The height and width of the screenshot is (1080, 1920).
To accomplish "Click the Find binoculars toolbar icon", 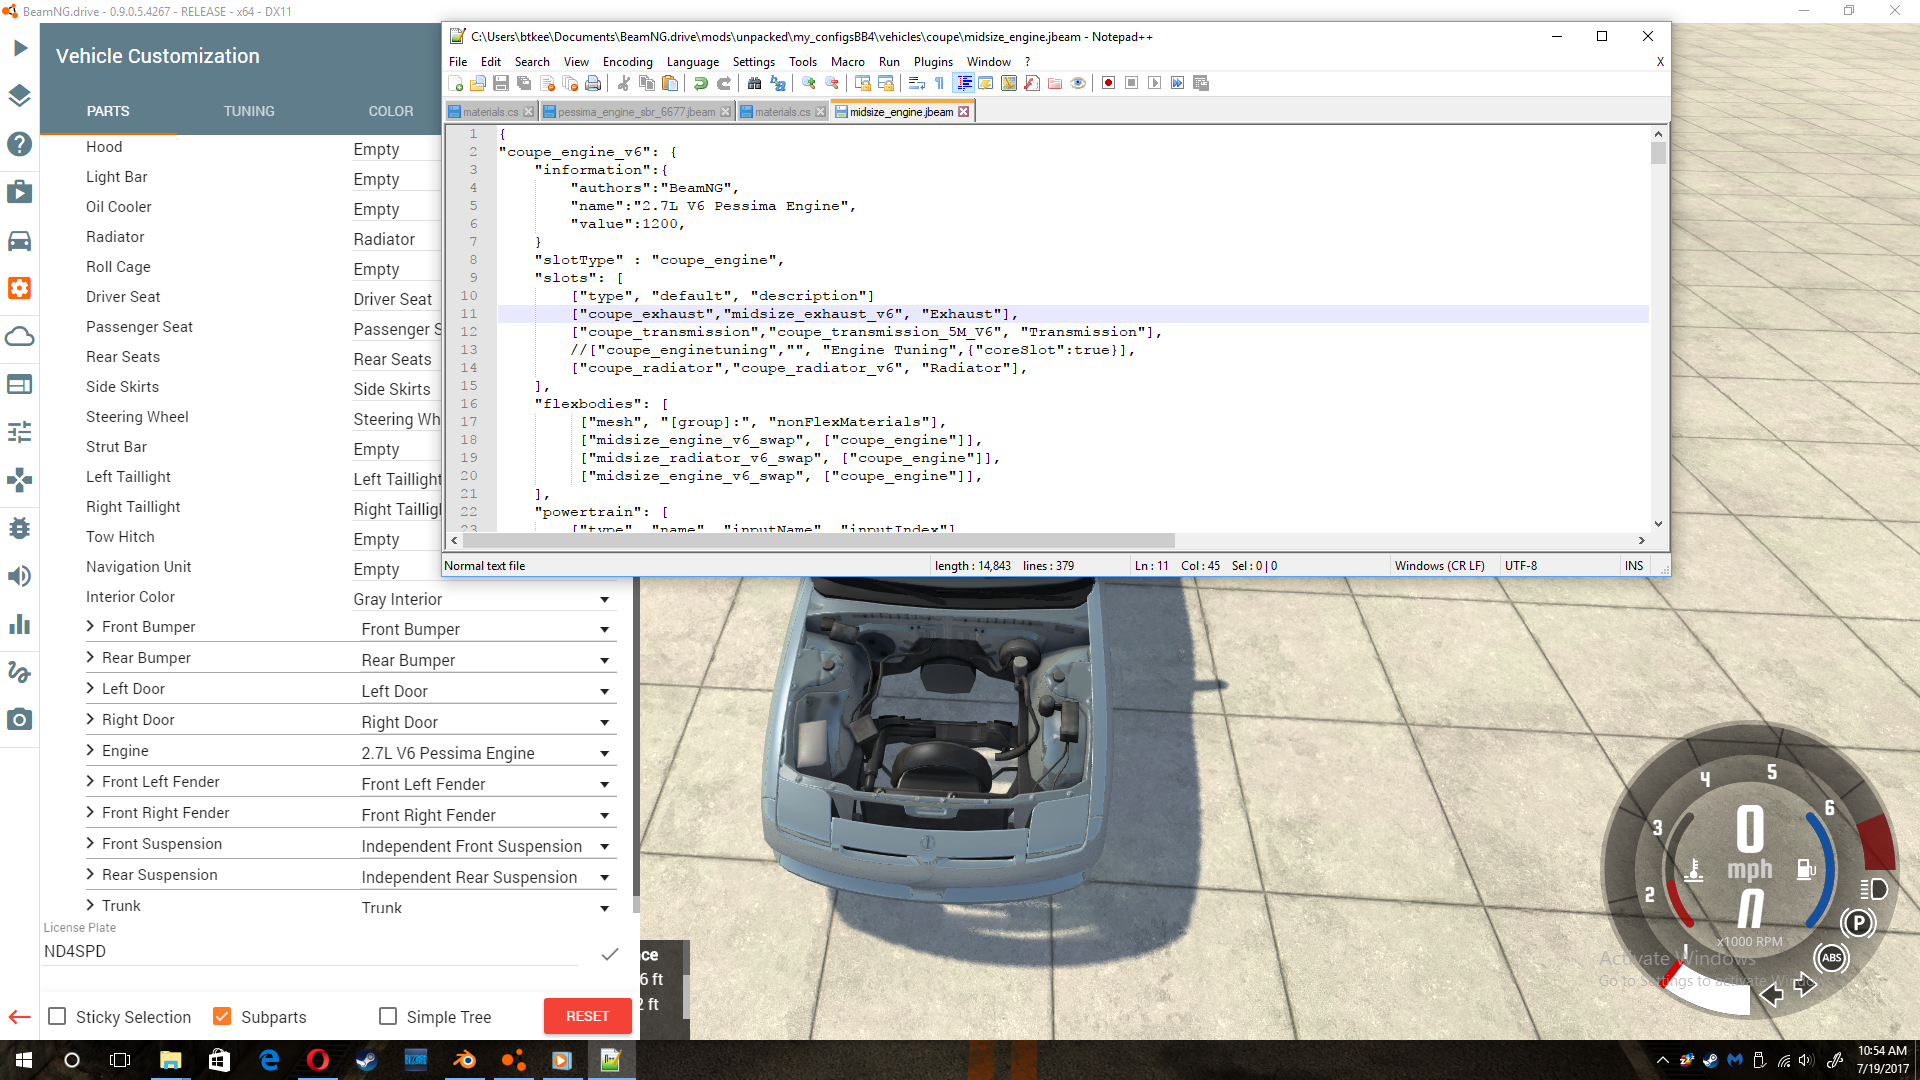I will (x=754, y=83).
